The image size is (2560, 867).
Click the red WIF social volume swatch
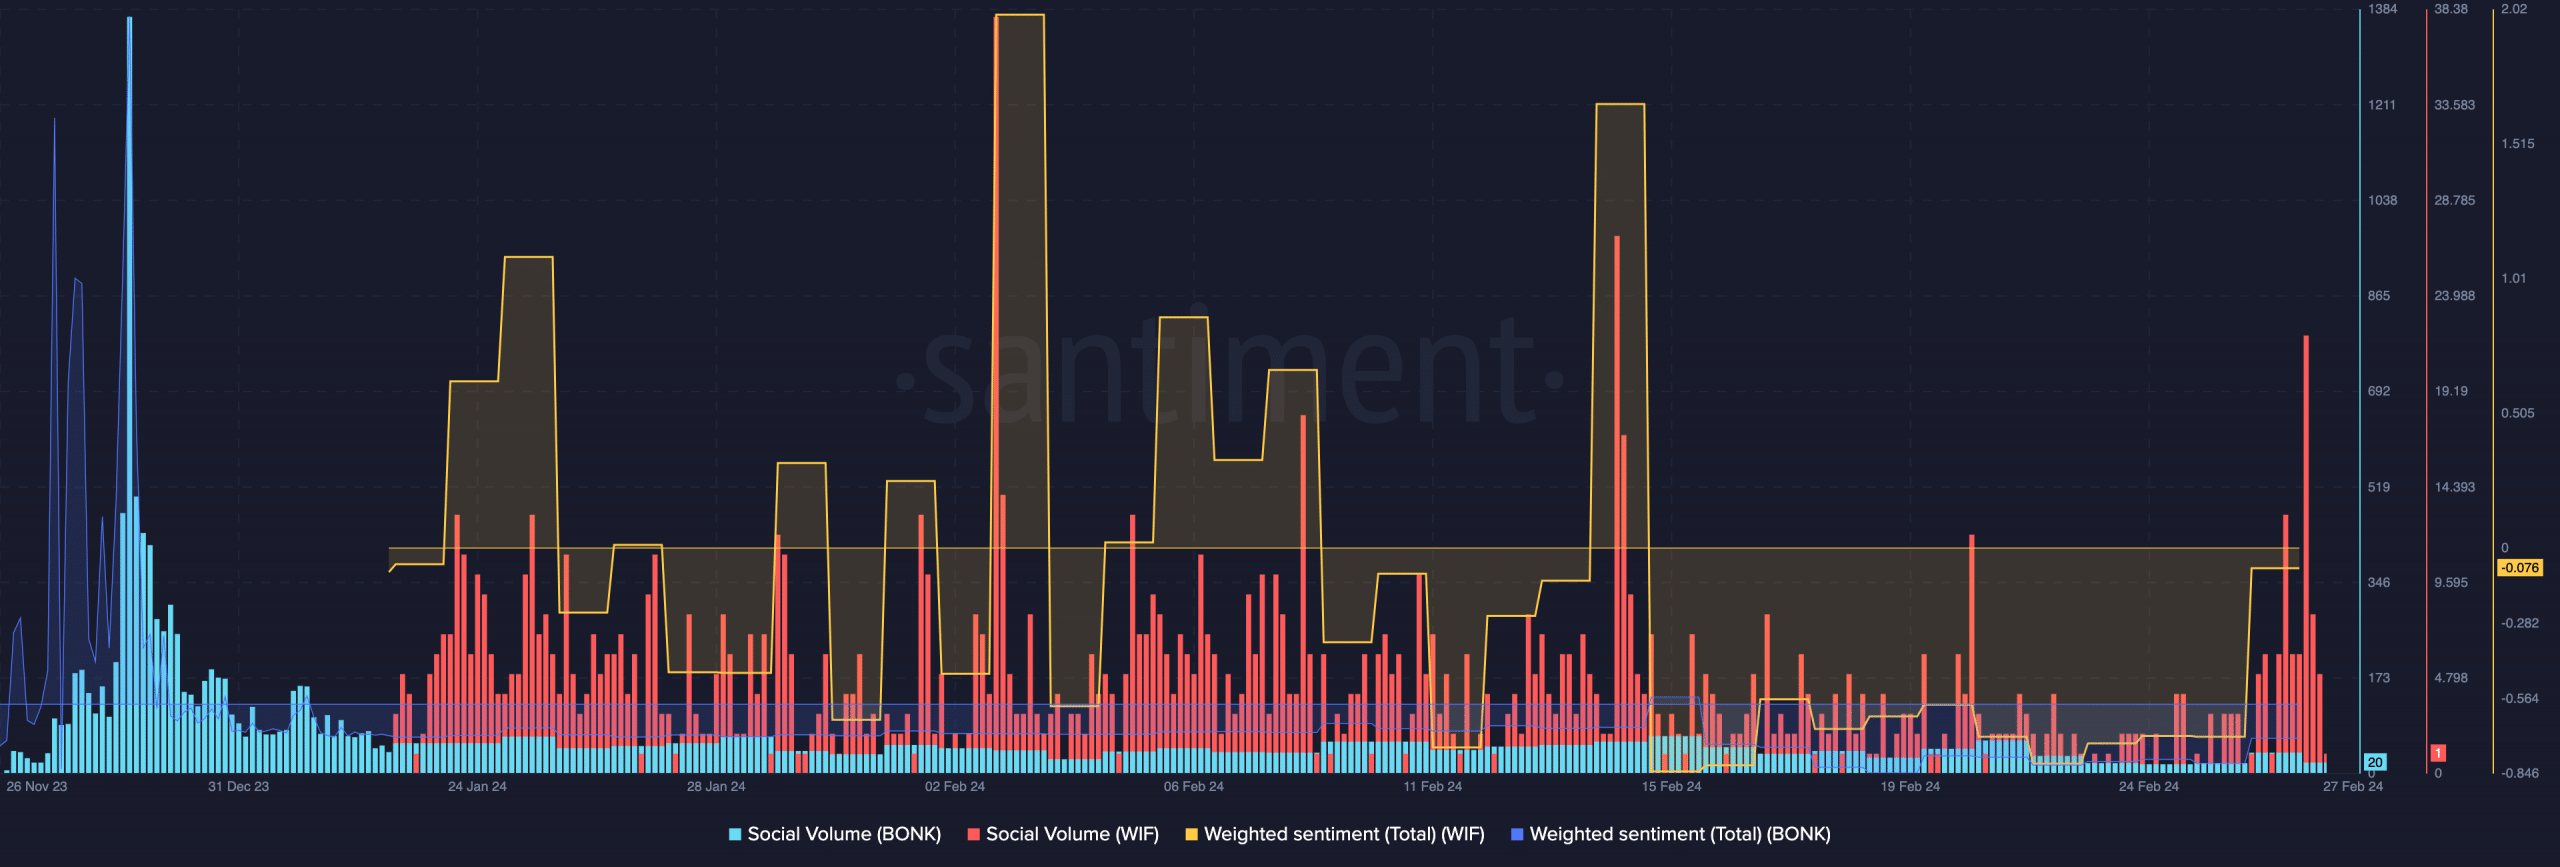point(973,835)
